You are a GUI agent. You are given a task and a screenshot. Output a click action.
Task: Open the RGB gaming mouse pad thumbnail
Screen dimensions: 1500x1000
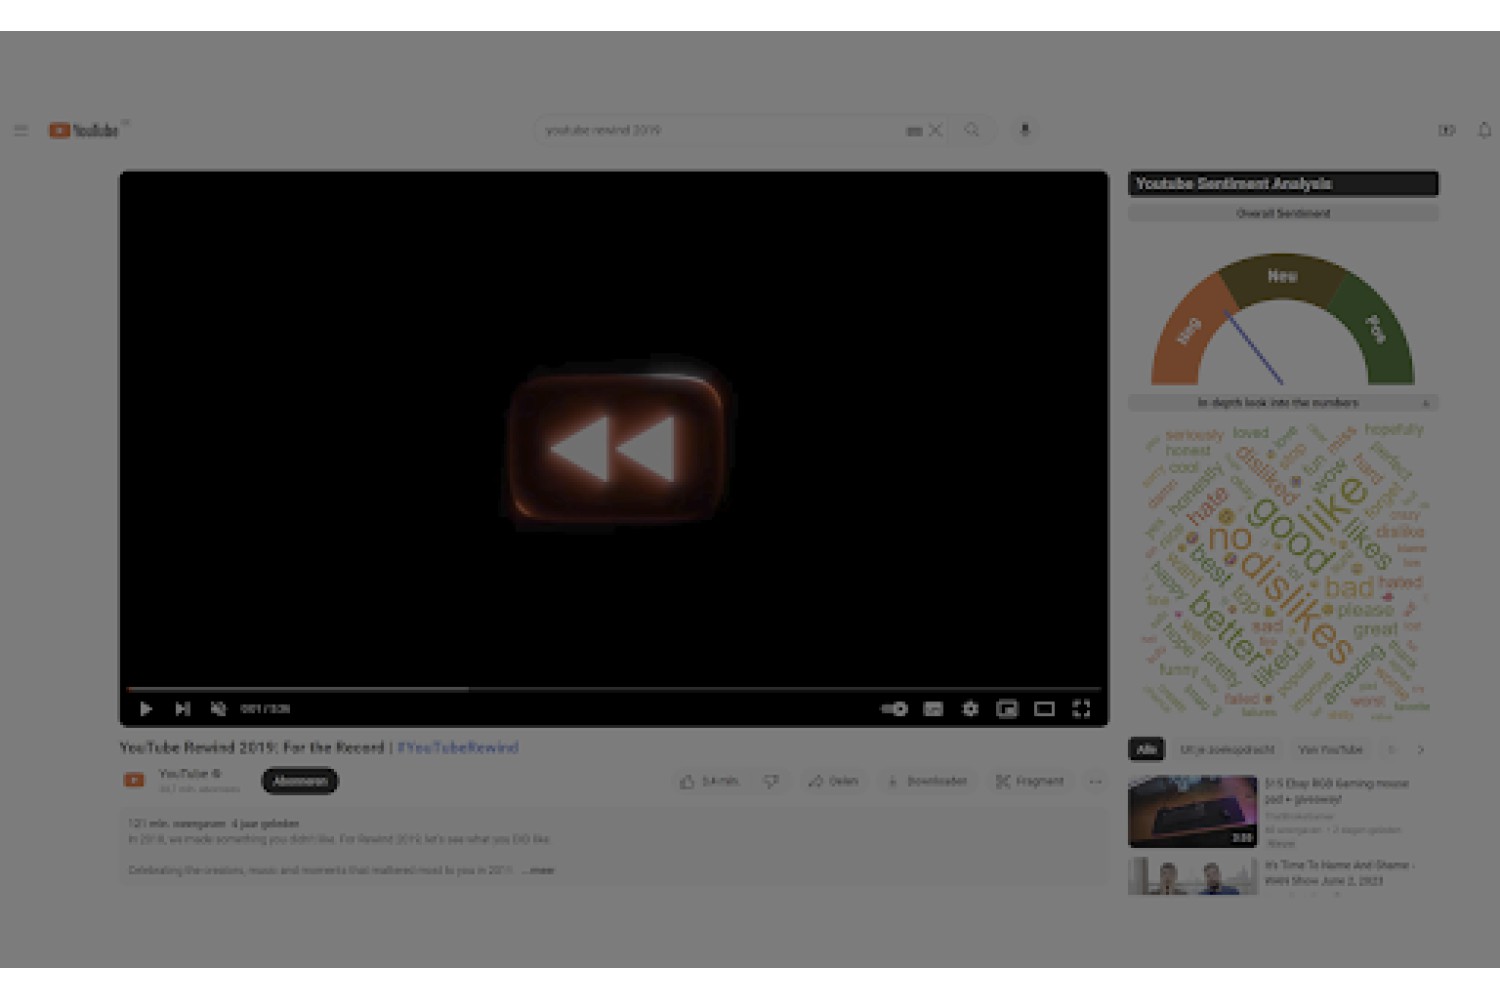[x=1192, y=811]
